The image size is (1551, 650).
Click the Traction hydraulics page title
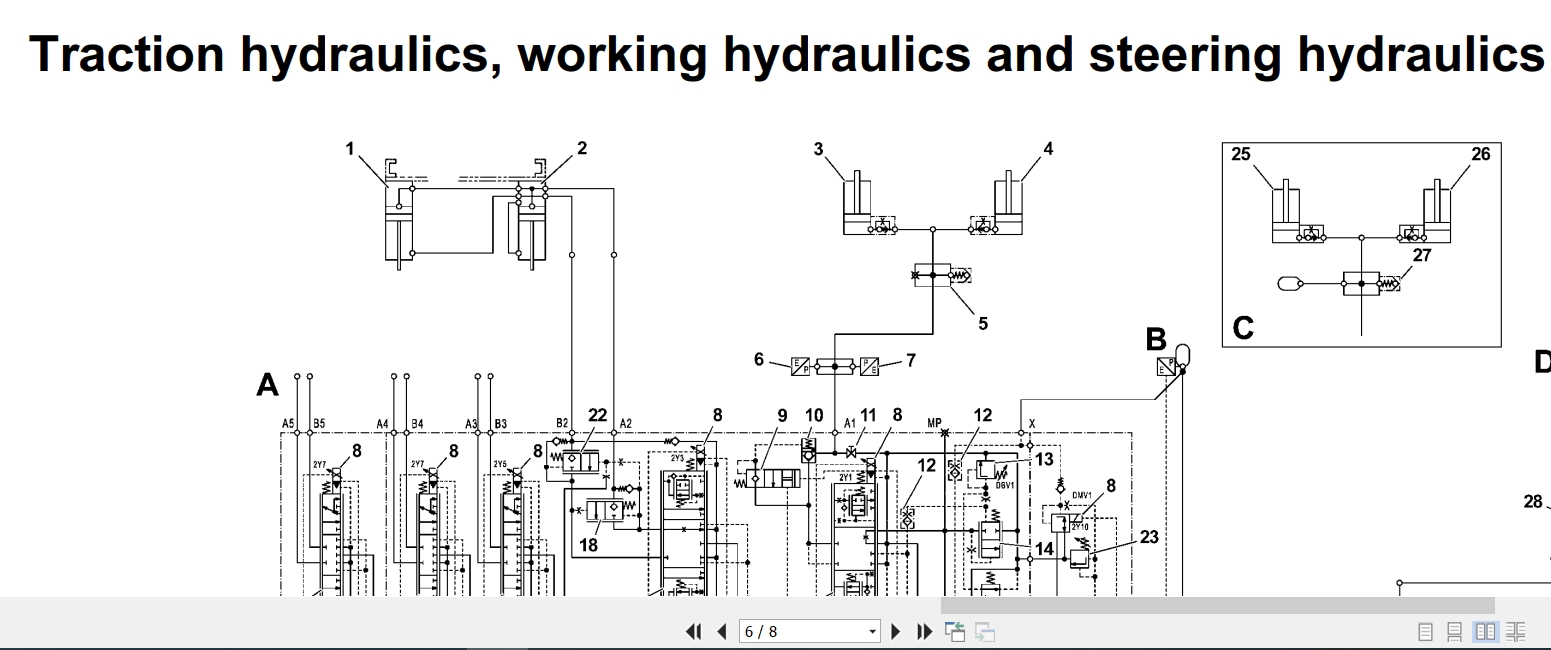click(x=787, y=53)
